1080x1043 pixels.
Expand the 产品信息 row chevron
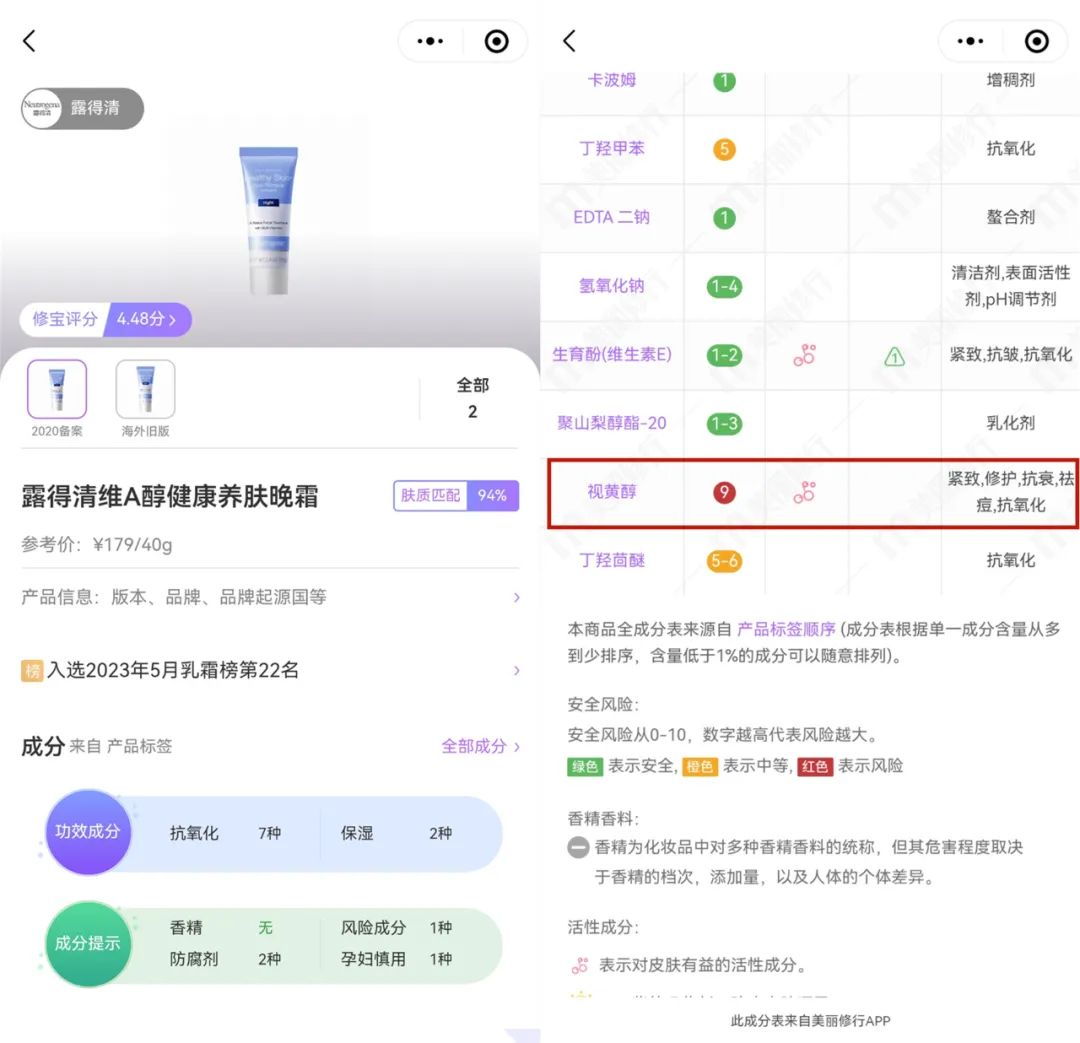pos(517,597)
